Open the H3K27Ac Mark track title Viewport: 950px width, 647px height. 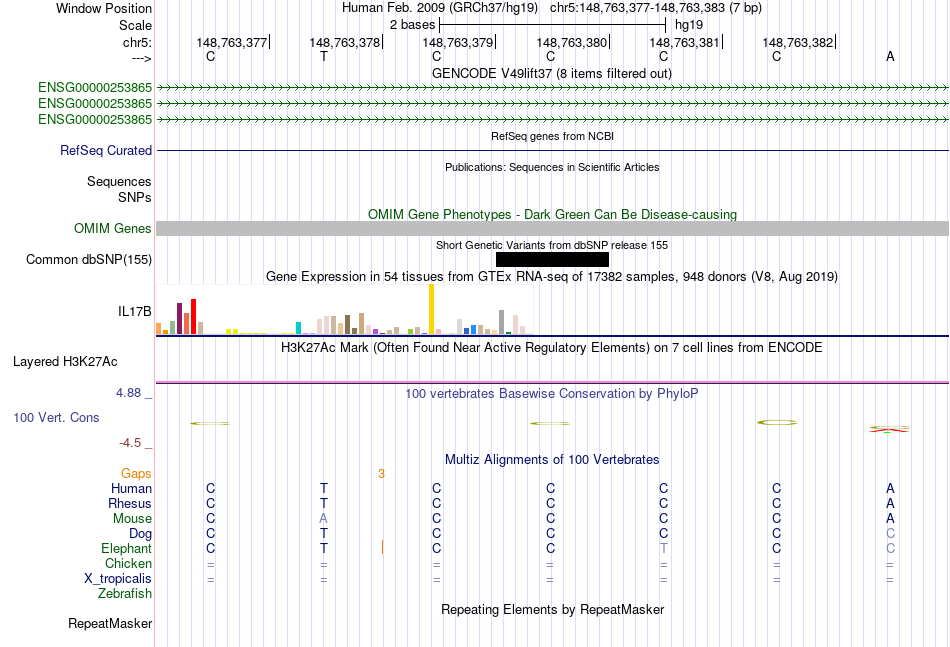click(552, 348)
